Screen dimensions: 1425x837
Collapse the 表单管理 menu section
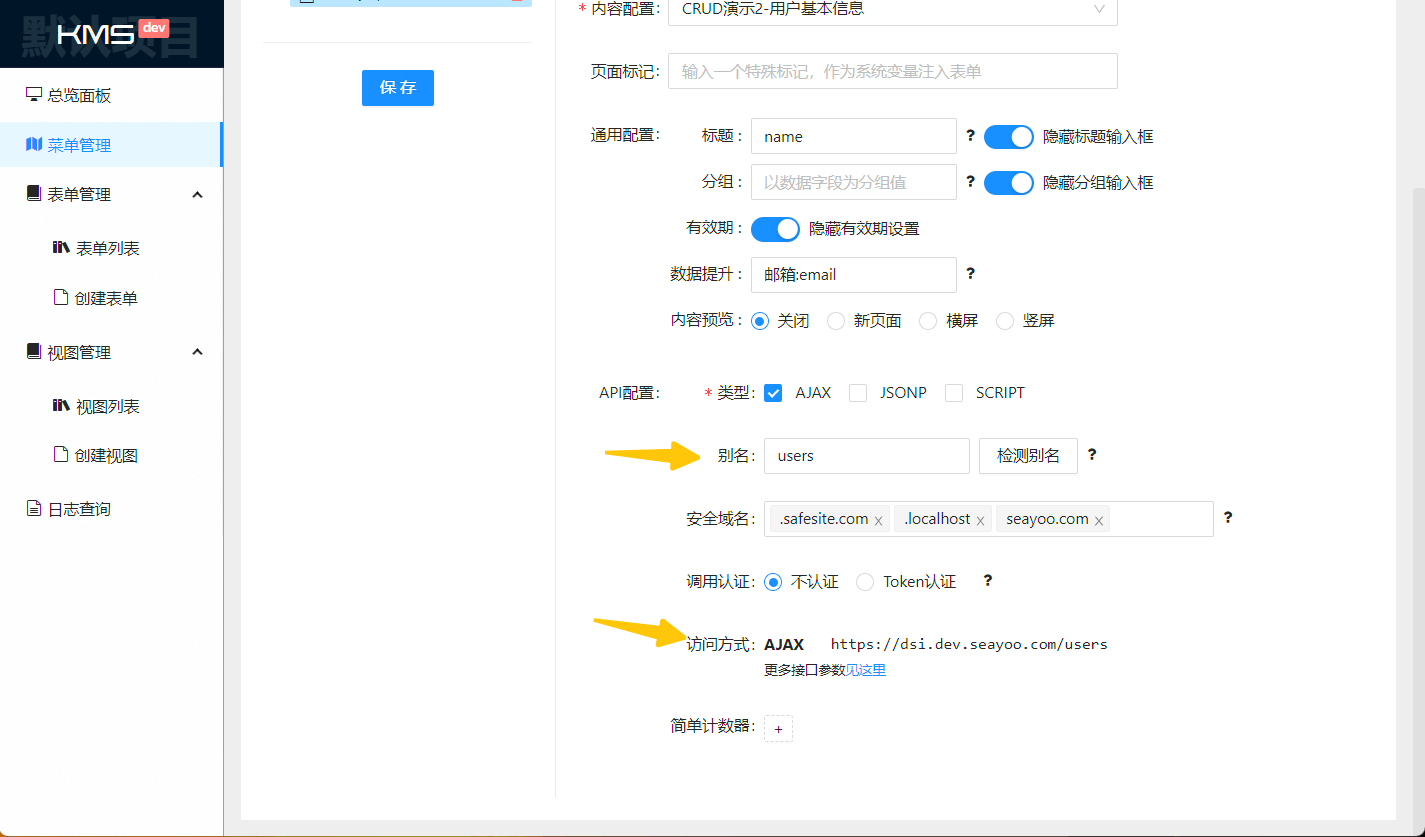point(197,194)
